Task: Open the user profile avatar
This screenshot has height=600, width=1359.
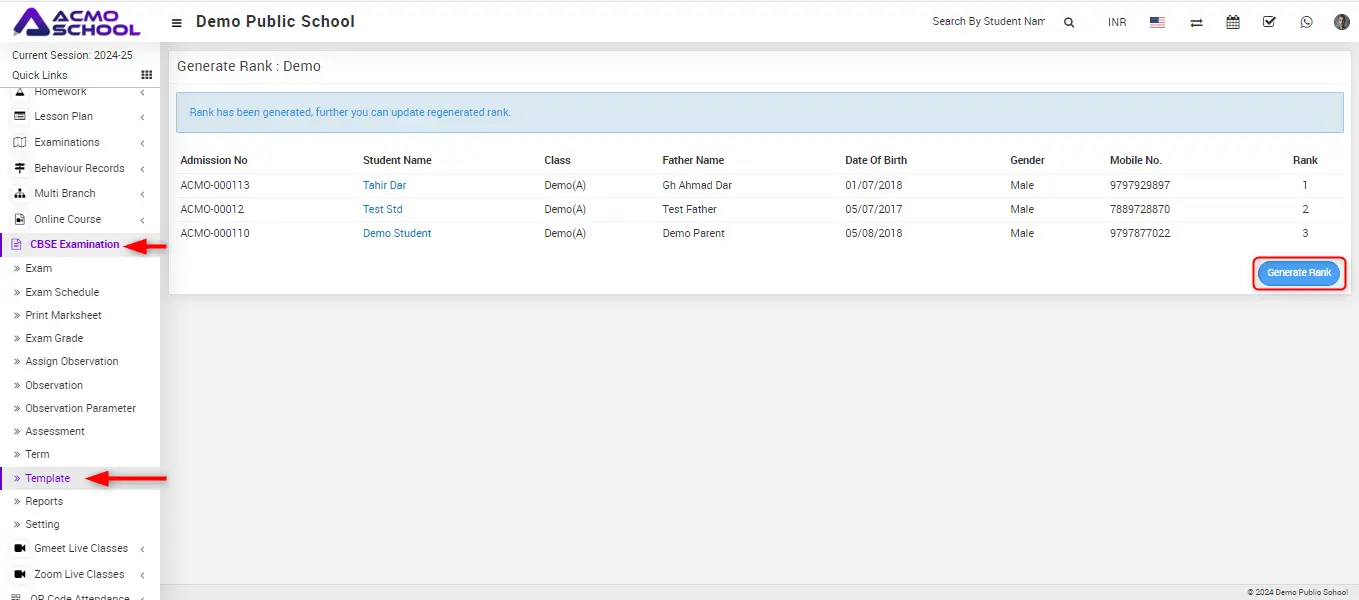Action: (1342, 22)
